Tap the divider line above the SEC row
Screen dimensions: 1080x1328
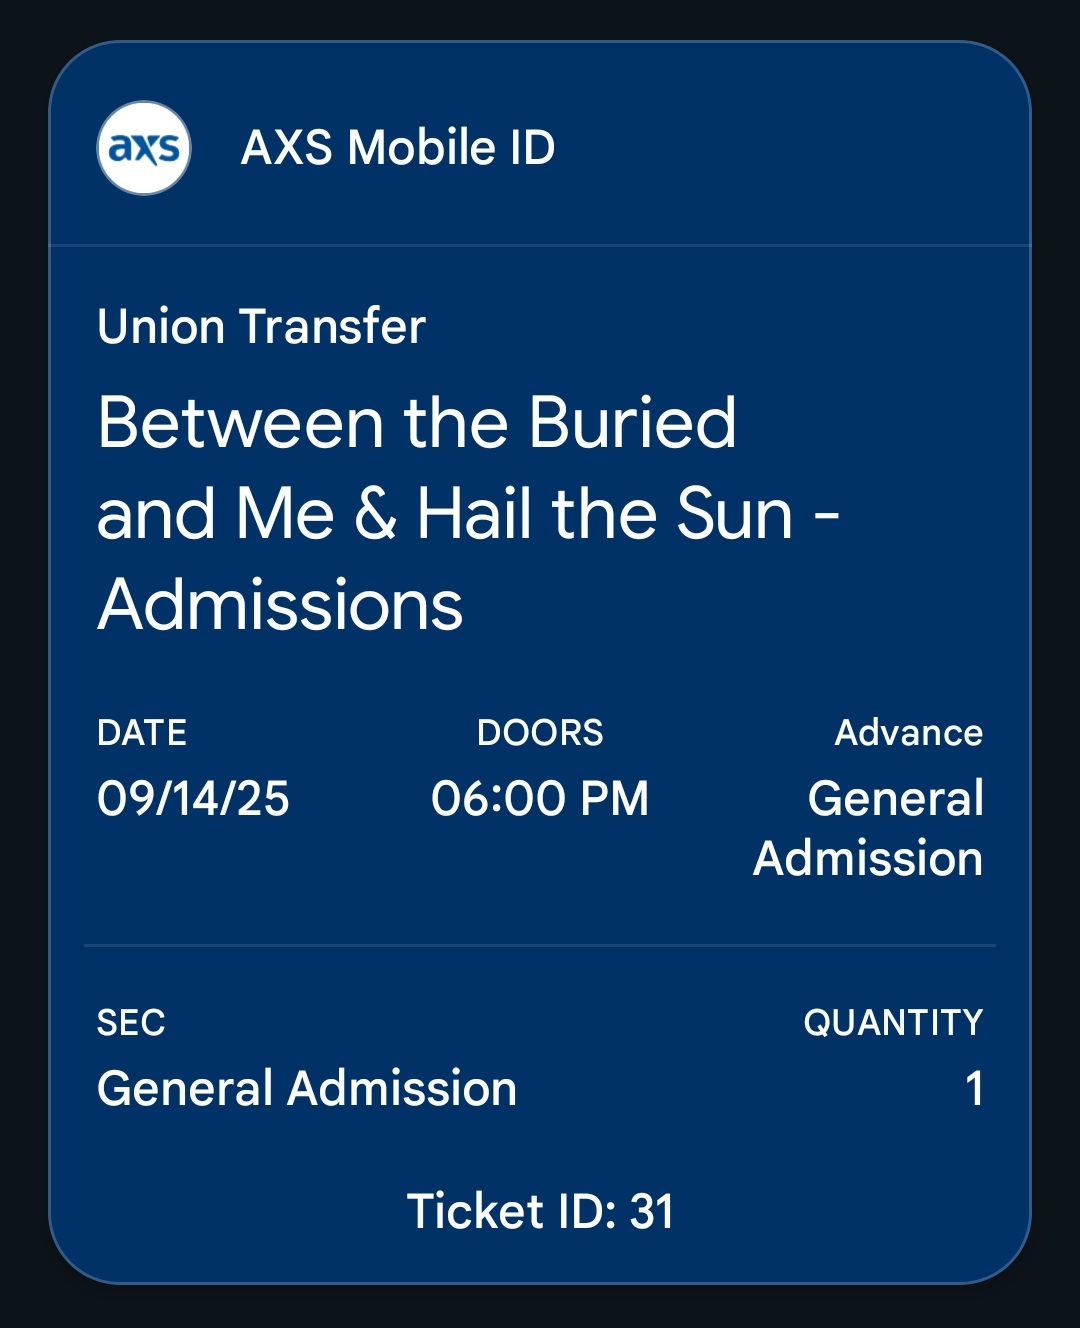pyautogui.click(x=540, y=945)
